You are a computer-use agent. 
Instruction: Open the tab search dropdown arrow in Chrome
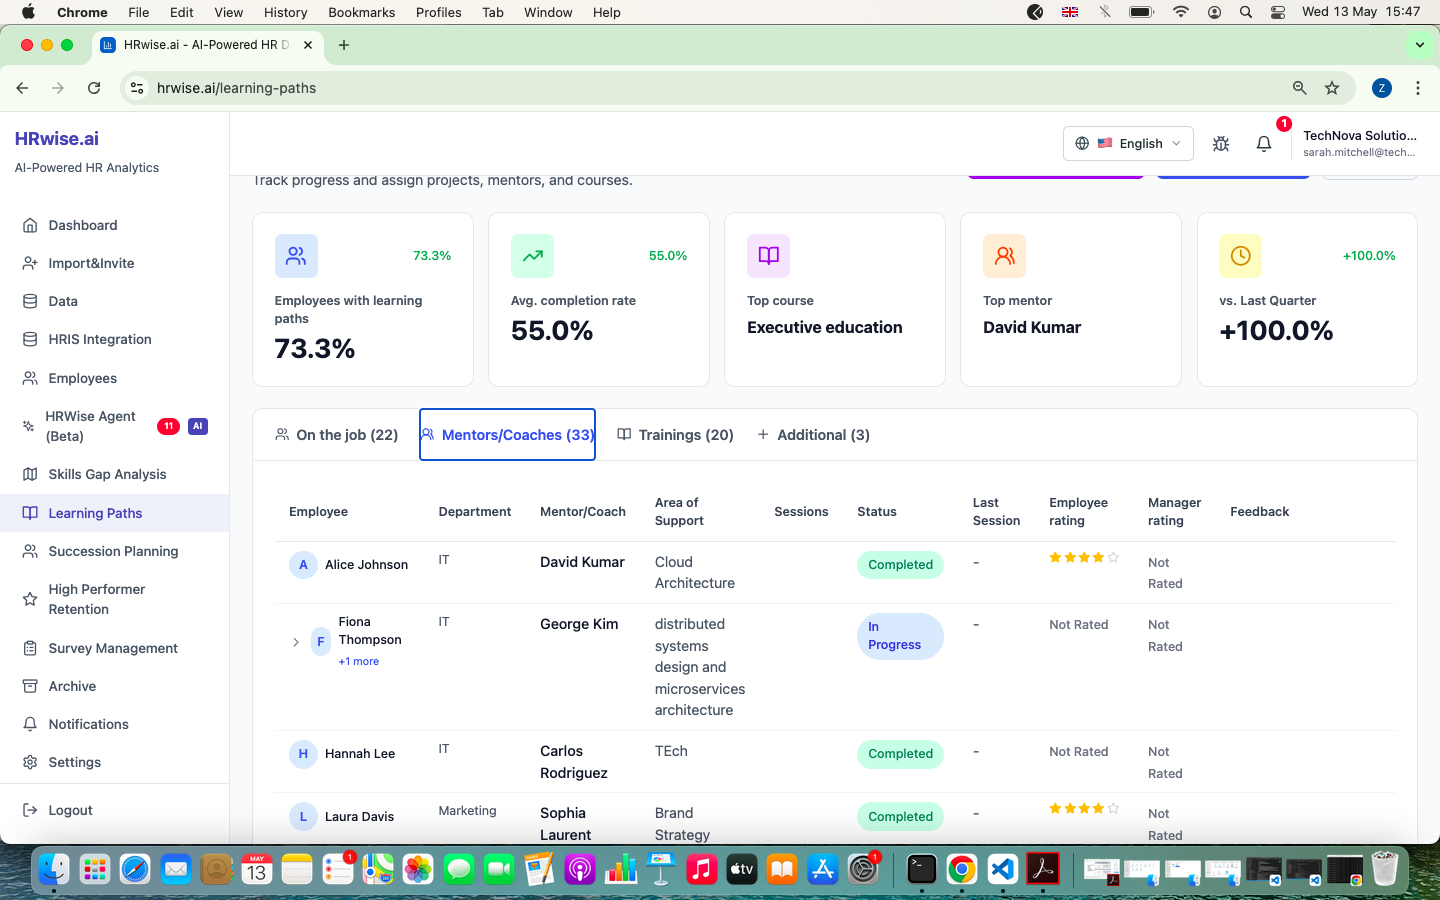tap(1420, 45)
